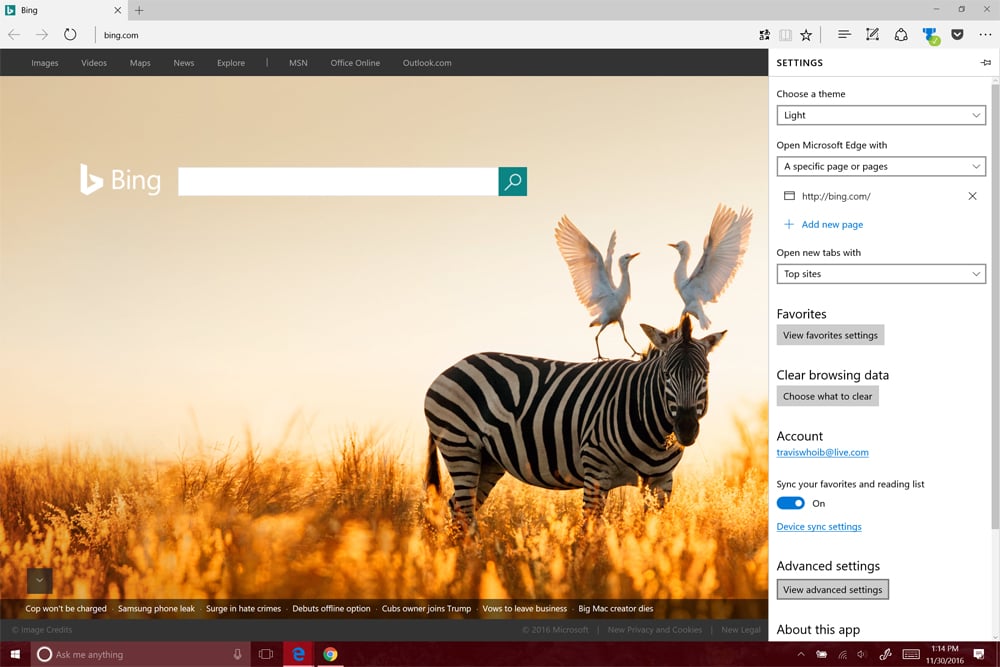Viewport: 1000px width, 667px height.
Task: Click traviswhoib@live.com account link
Action: [822, 452]
